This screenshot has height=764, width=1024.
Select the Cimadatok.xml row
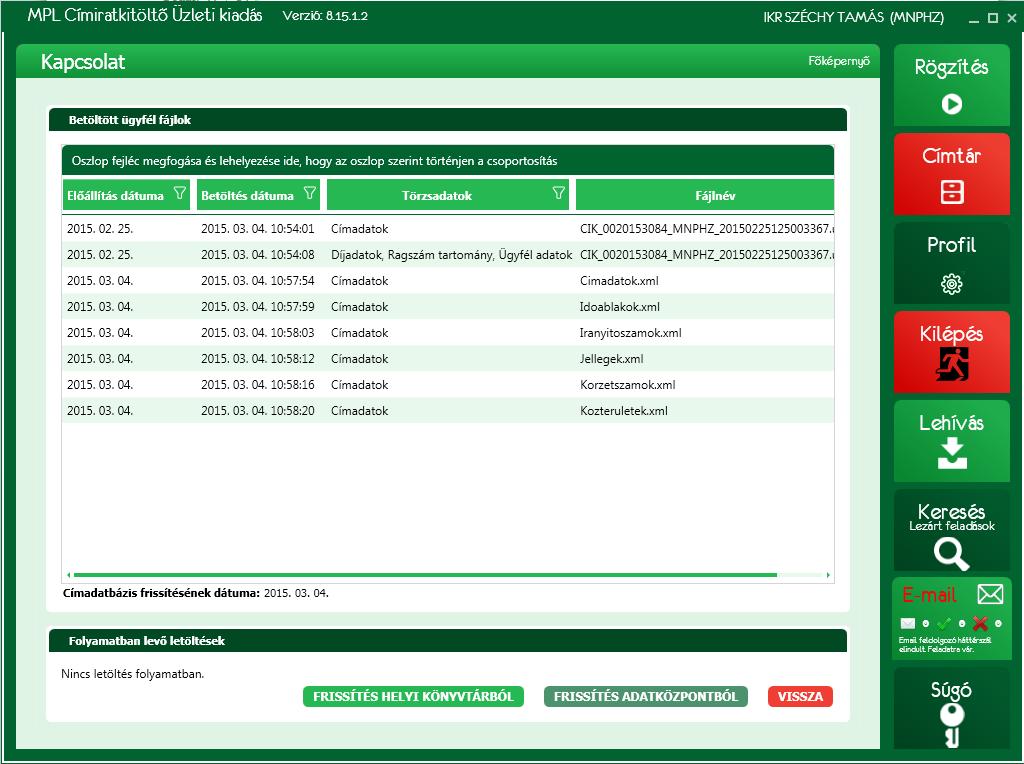click(x=448, y=281)
